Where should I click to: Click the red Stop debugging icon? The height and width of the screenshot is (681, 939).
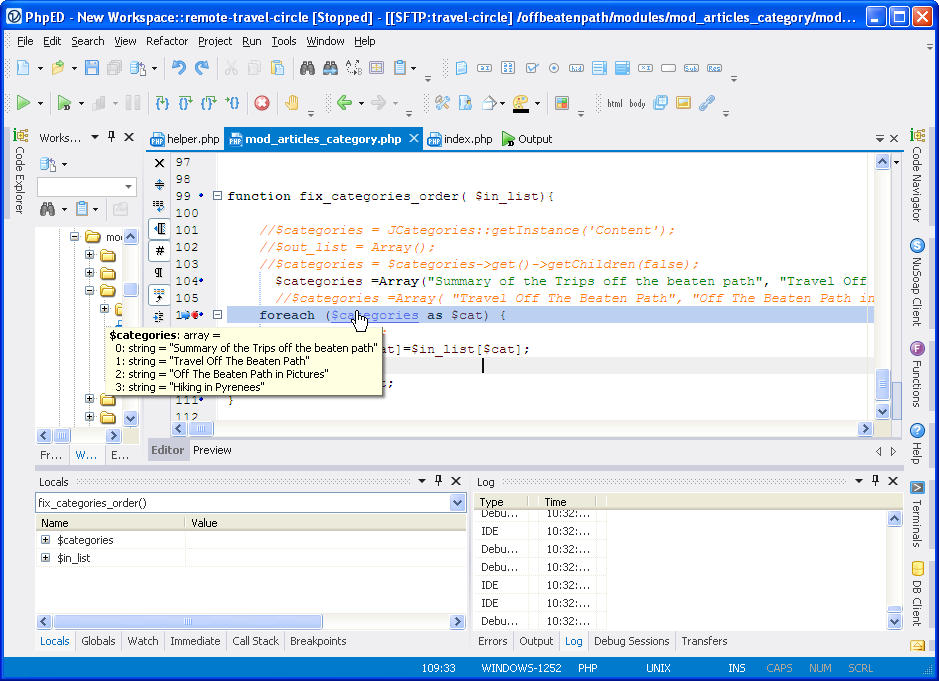[x=261, y=102]
